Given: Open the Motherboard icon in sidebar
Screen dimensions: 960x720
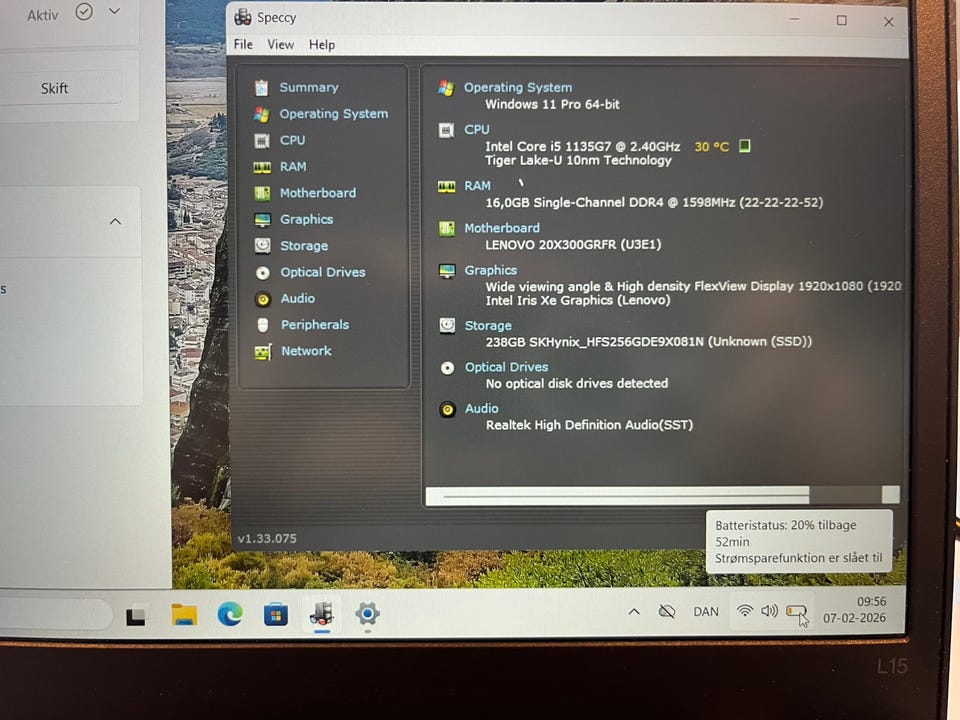Looking at the screenshot, I should (262, 193).
